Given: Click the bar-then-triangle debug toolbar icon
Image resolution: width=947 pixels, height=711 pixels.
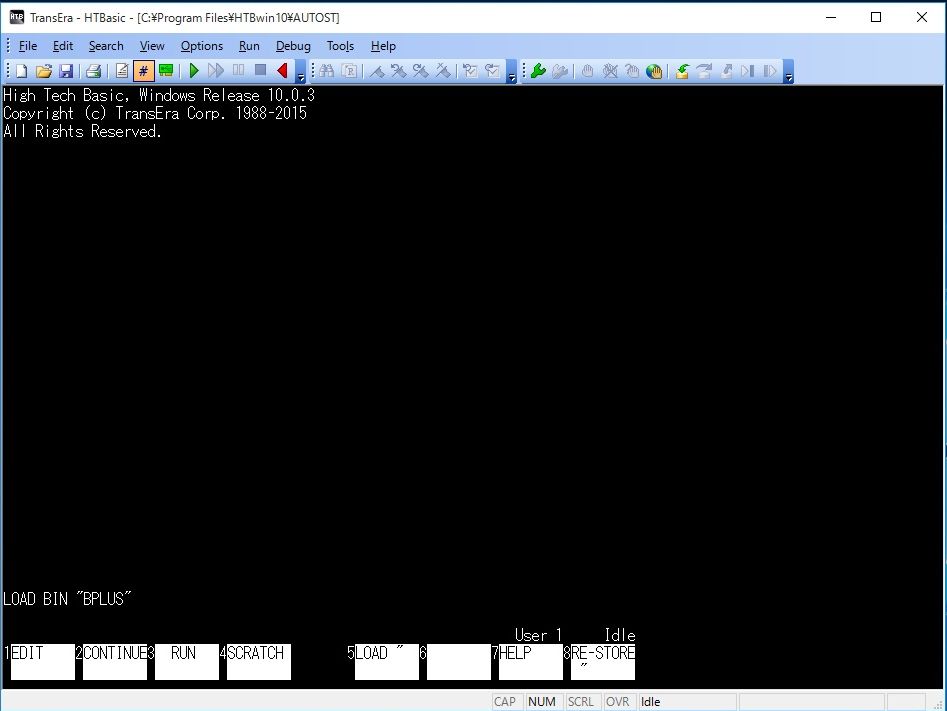Looking at the screenshot, I should click(x=769, y=71).
